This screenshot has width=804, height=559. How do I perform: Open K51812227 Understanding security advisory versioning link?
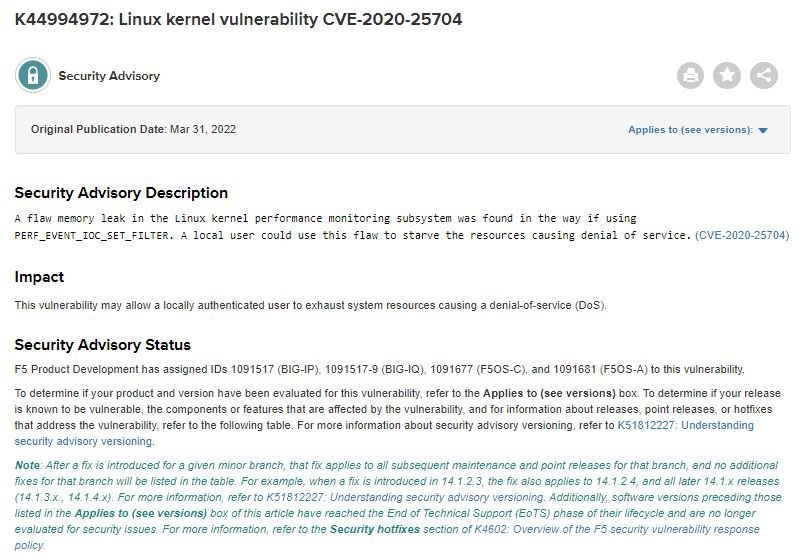coord(685,425)
